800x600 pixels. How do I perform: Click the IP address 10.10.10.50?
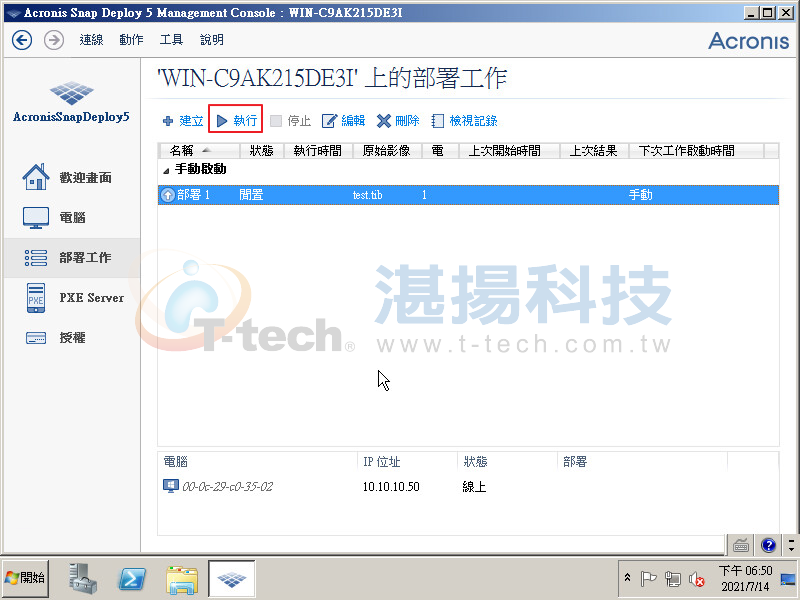[391, 487]
